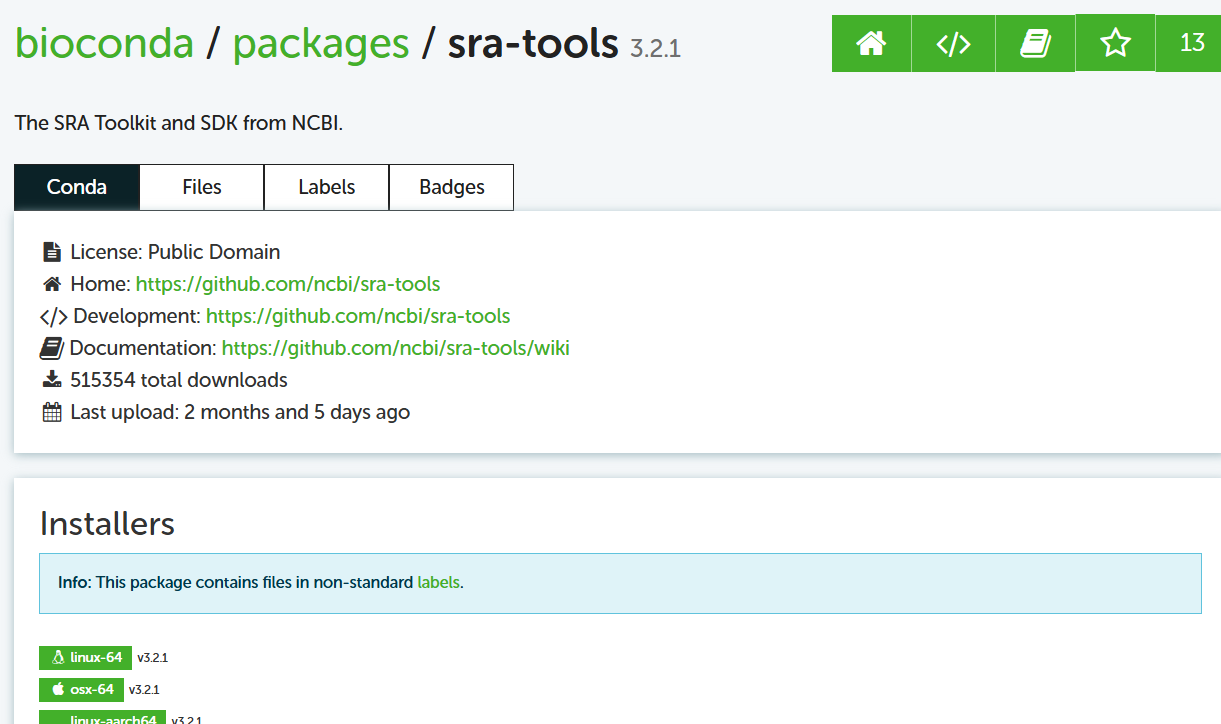Go to the bioconda breadcrumb link
The image size is (1221, 724).
pyautogui.click(x=104, y=43)
